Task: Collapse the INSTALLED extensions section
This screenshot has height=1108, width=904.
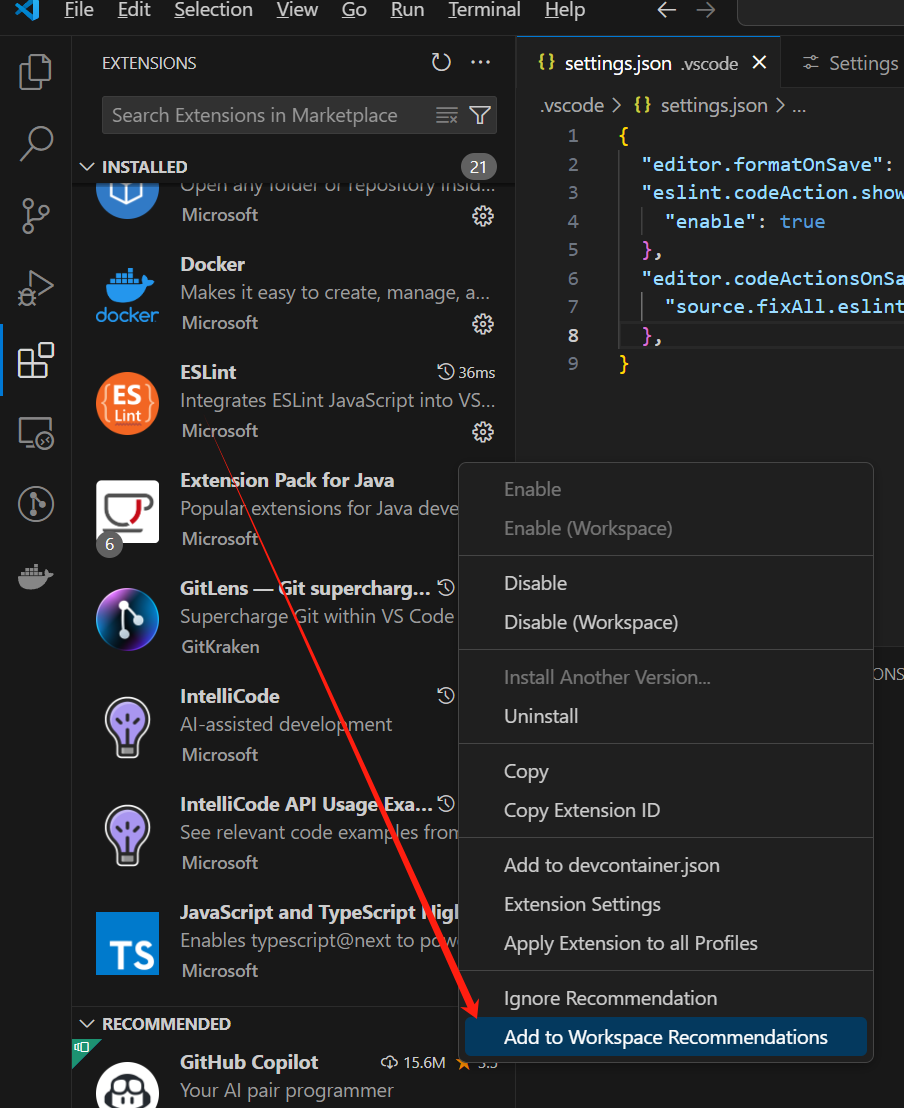Action: [x=88, y=167]
